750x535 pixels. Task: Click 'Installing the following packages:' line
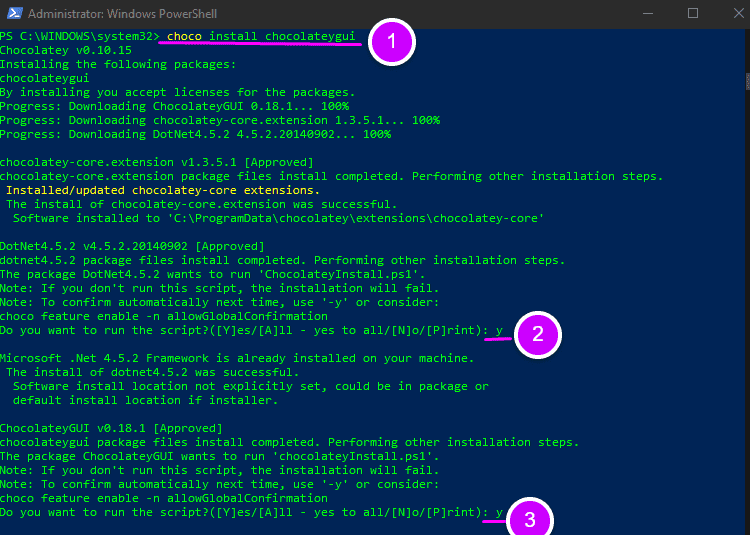(118, 64)
